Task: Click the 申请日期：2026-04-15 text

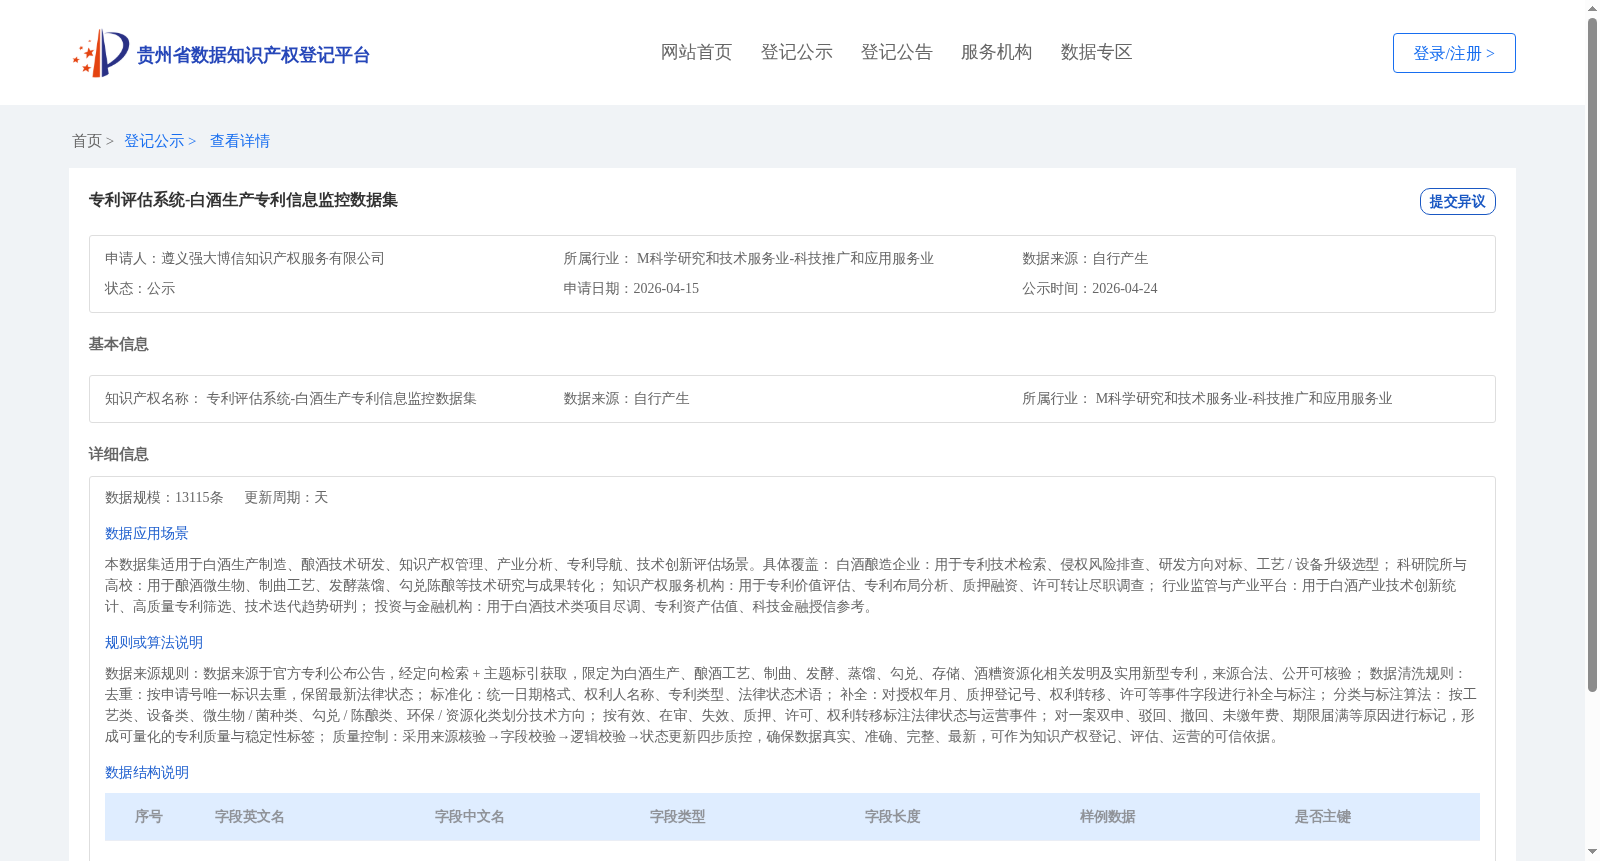Action: [631, 288]
